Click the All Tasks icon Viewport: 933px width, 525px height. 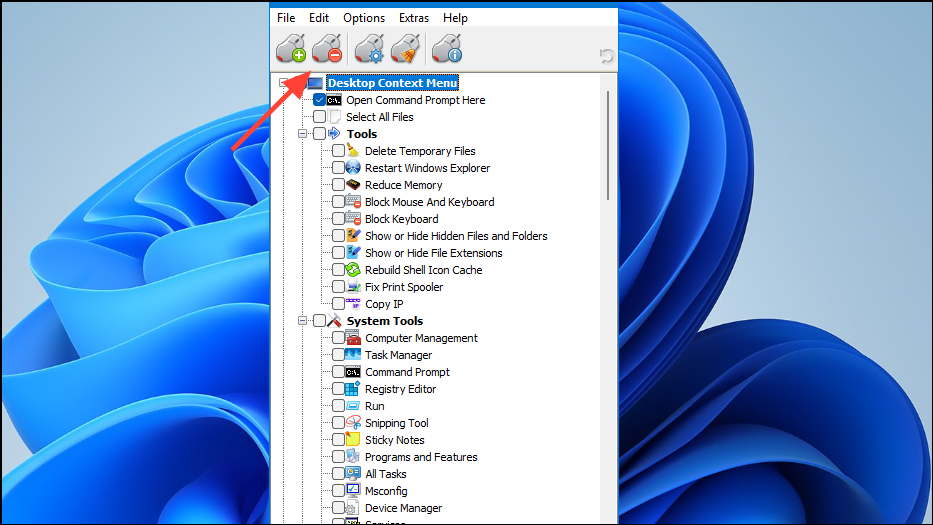coord(353,473)
